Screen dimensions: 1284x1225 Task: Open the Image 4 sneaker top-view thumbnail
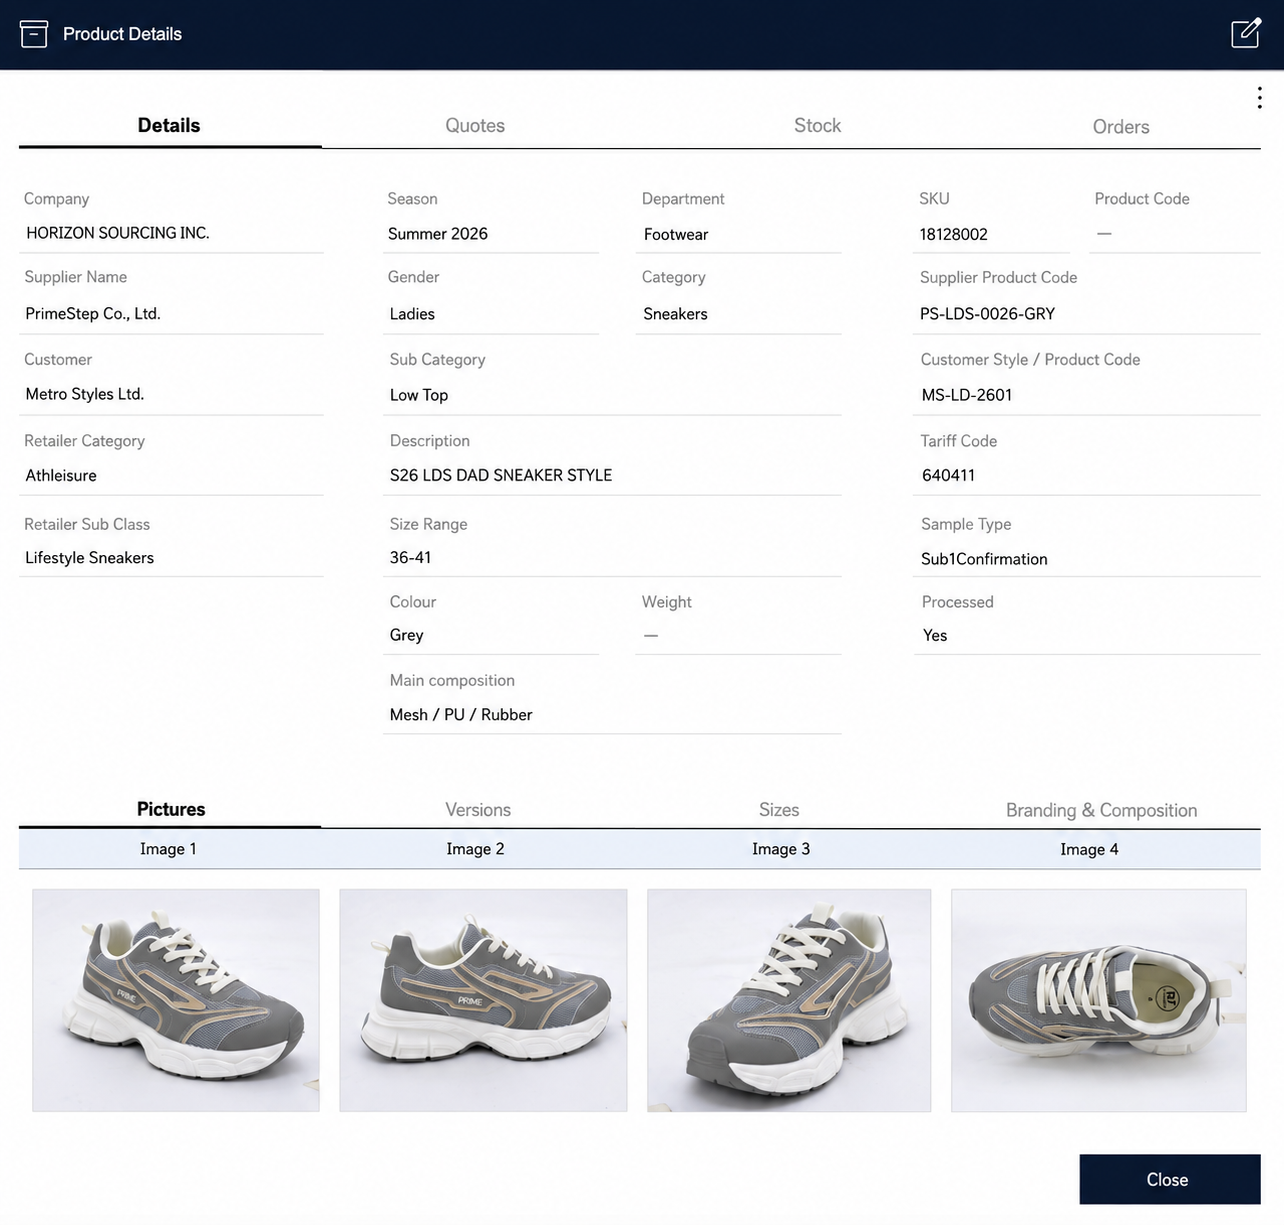pos(1099,1000)
